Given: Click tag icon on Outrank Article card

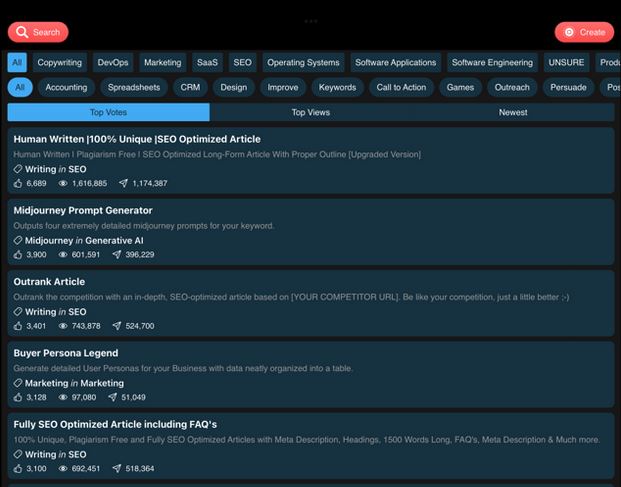Looking at the screenshot, I should [x=18, y=312].
